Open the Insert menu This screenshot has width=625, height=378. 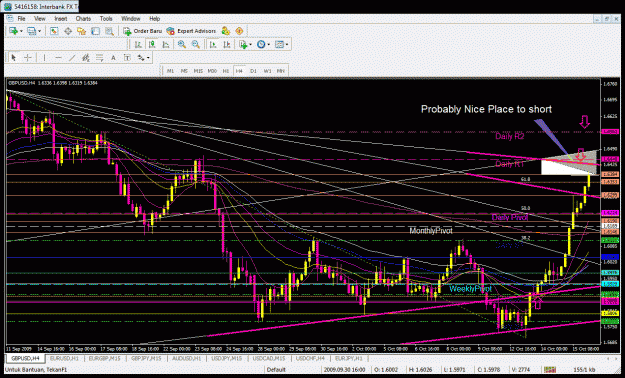[61, 19]
